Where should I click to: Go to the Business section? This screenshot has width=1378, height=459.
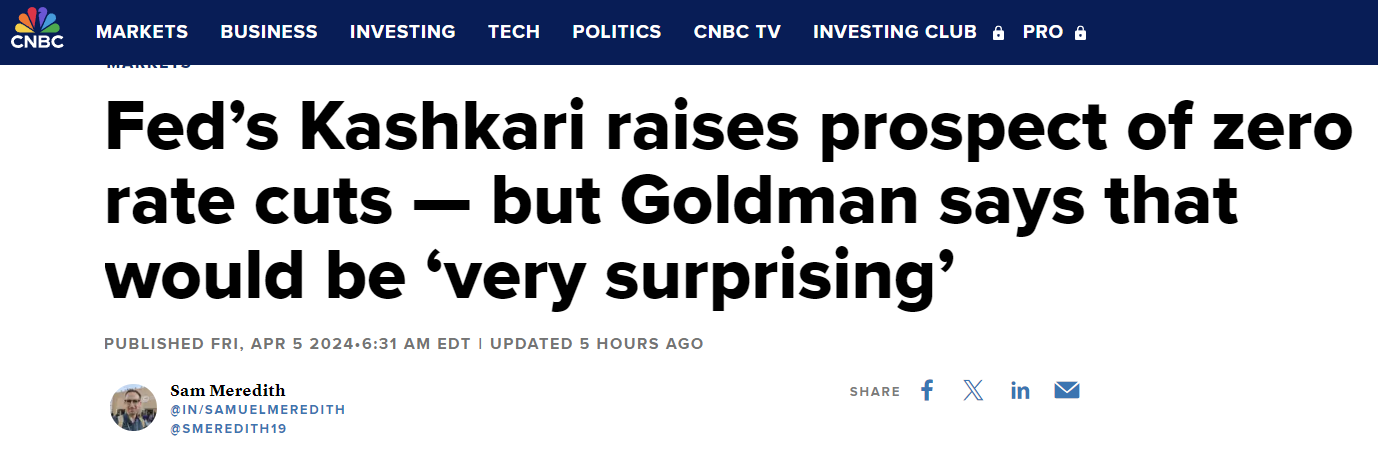point(269,32)
